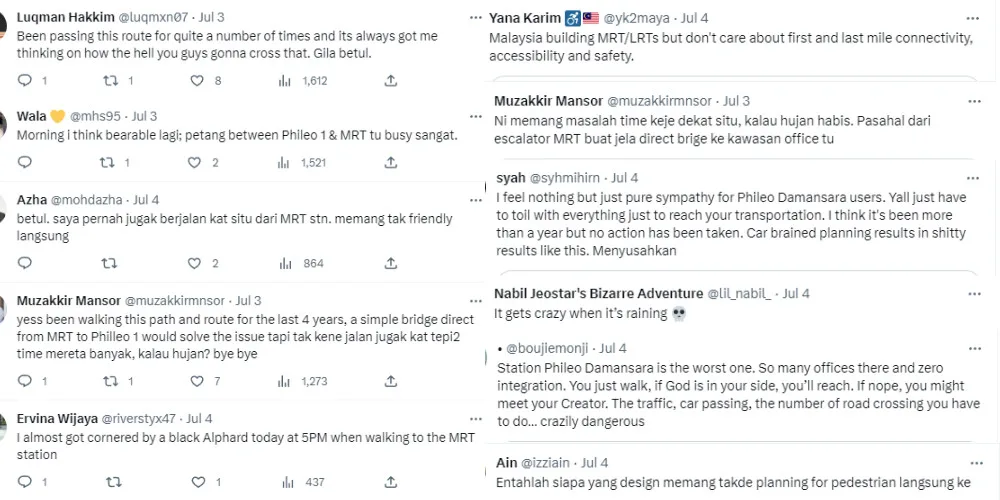Retweet Azha's tweet
The image size is (1000, 500).
(x=110, y=263)
